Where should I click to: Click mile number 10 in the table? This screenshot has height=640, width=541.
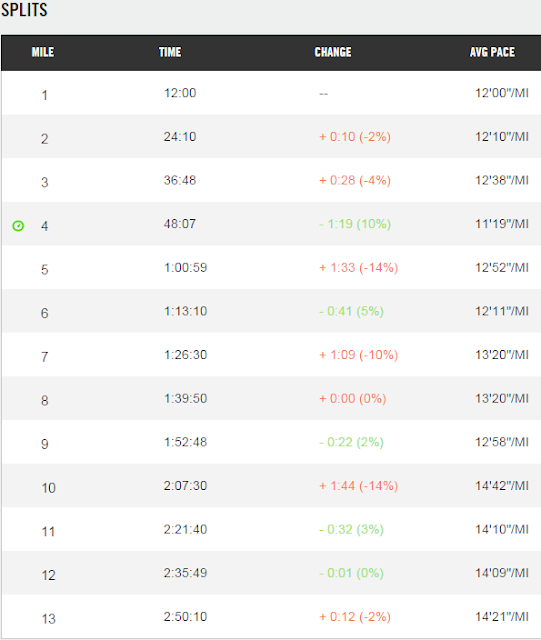click(x=48, y=488)
